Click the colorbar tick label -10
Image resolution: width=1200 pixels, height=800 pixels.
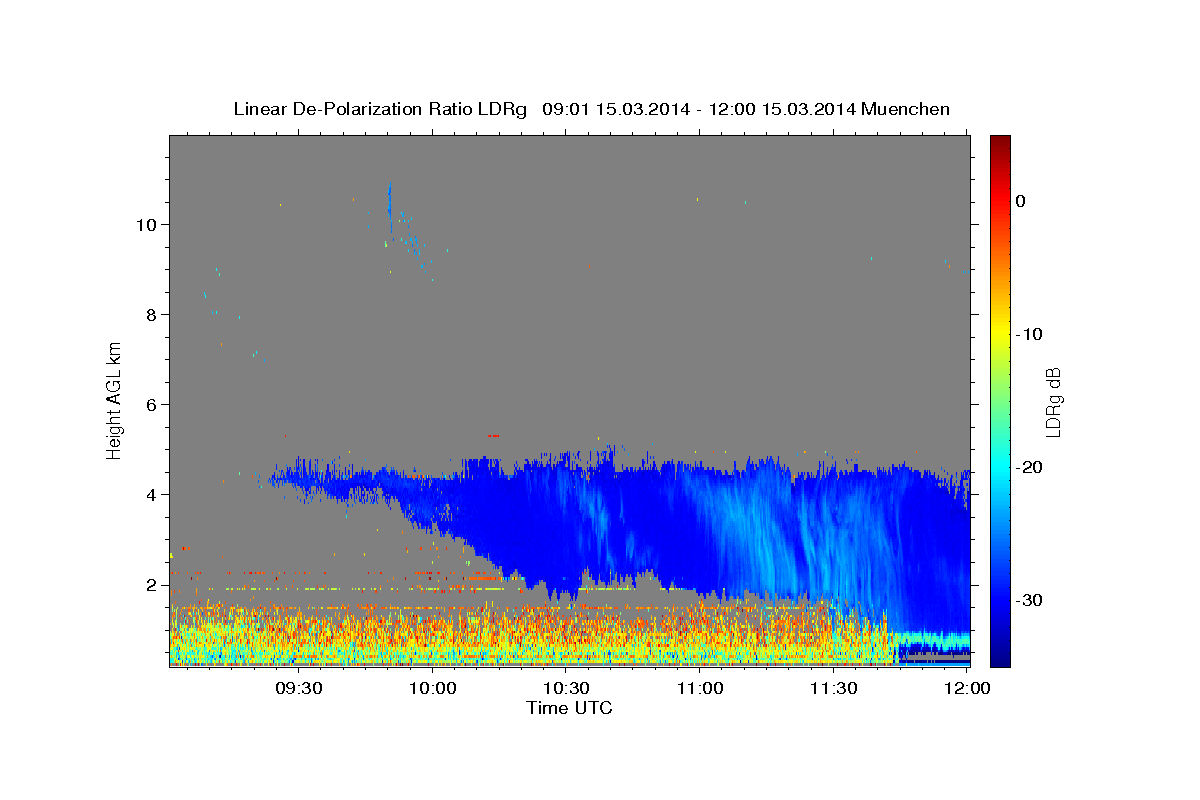tap(1029, 334)
